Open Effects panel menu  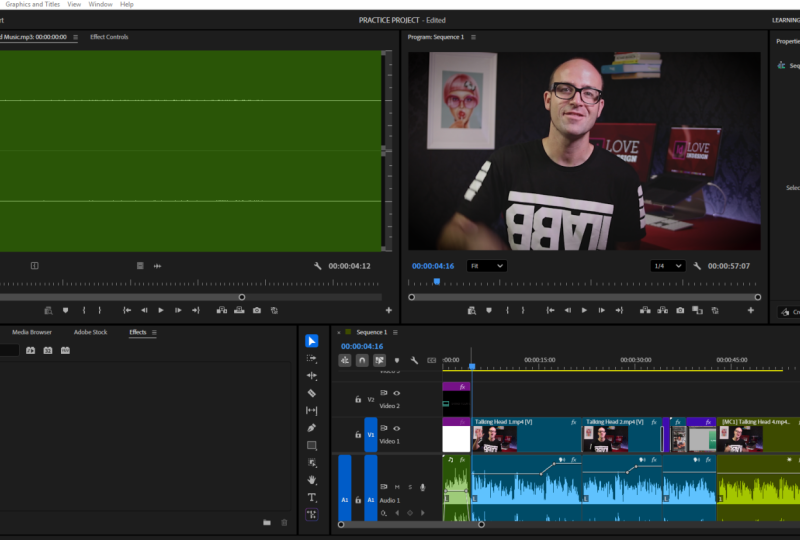click(154, 332)
